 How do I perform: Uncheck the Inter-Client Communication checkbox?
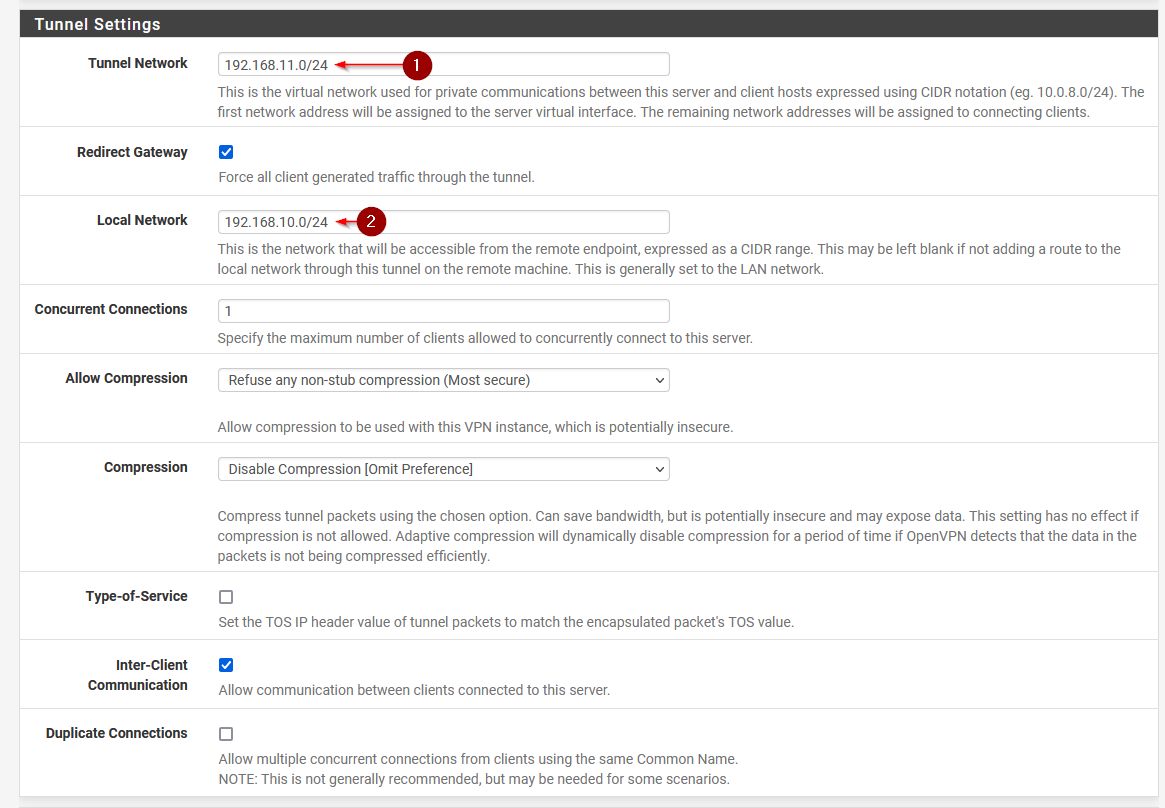[226, 665]
